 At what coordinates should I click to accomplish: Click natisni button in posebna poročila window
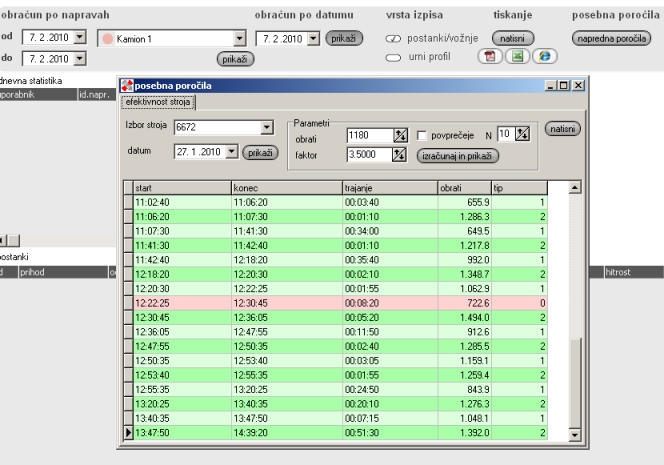click(x=562, y=129)
